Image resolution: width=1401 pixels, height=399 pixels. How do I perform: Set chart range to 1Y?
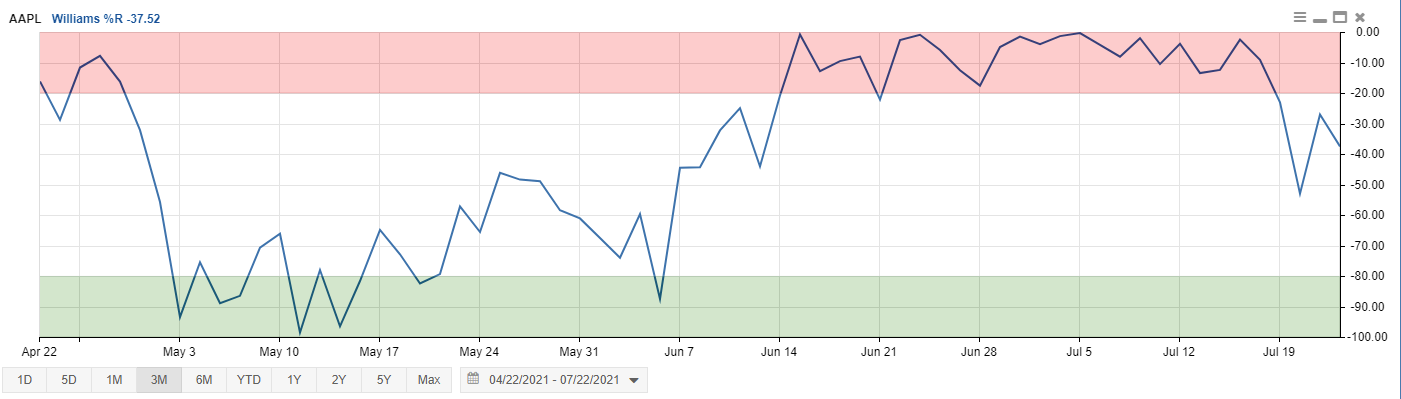pyautogui.click(x=294, y=380)
